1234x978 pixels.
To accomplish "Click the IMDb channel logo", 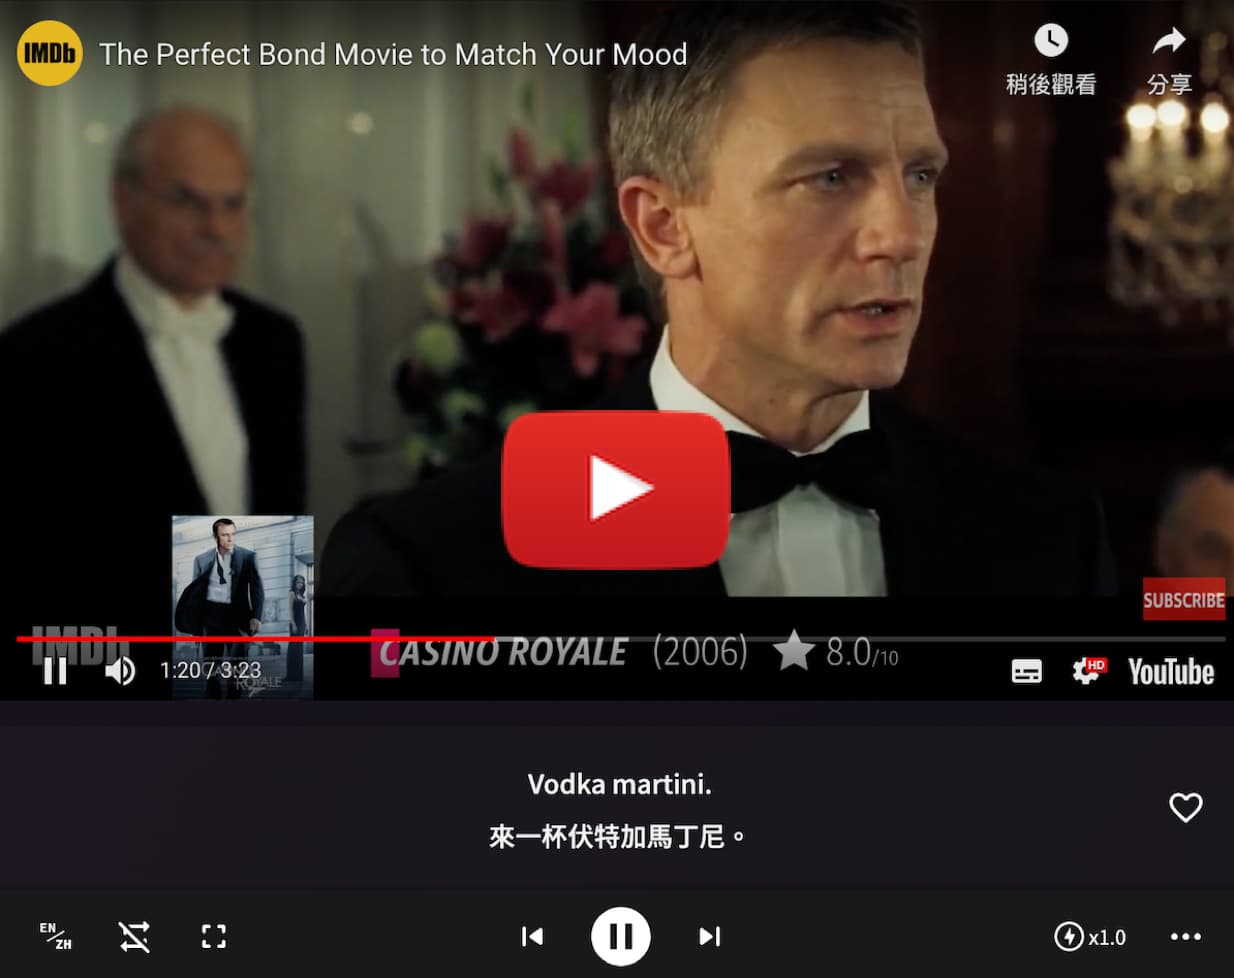I will click(x=50, y=53).
